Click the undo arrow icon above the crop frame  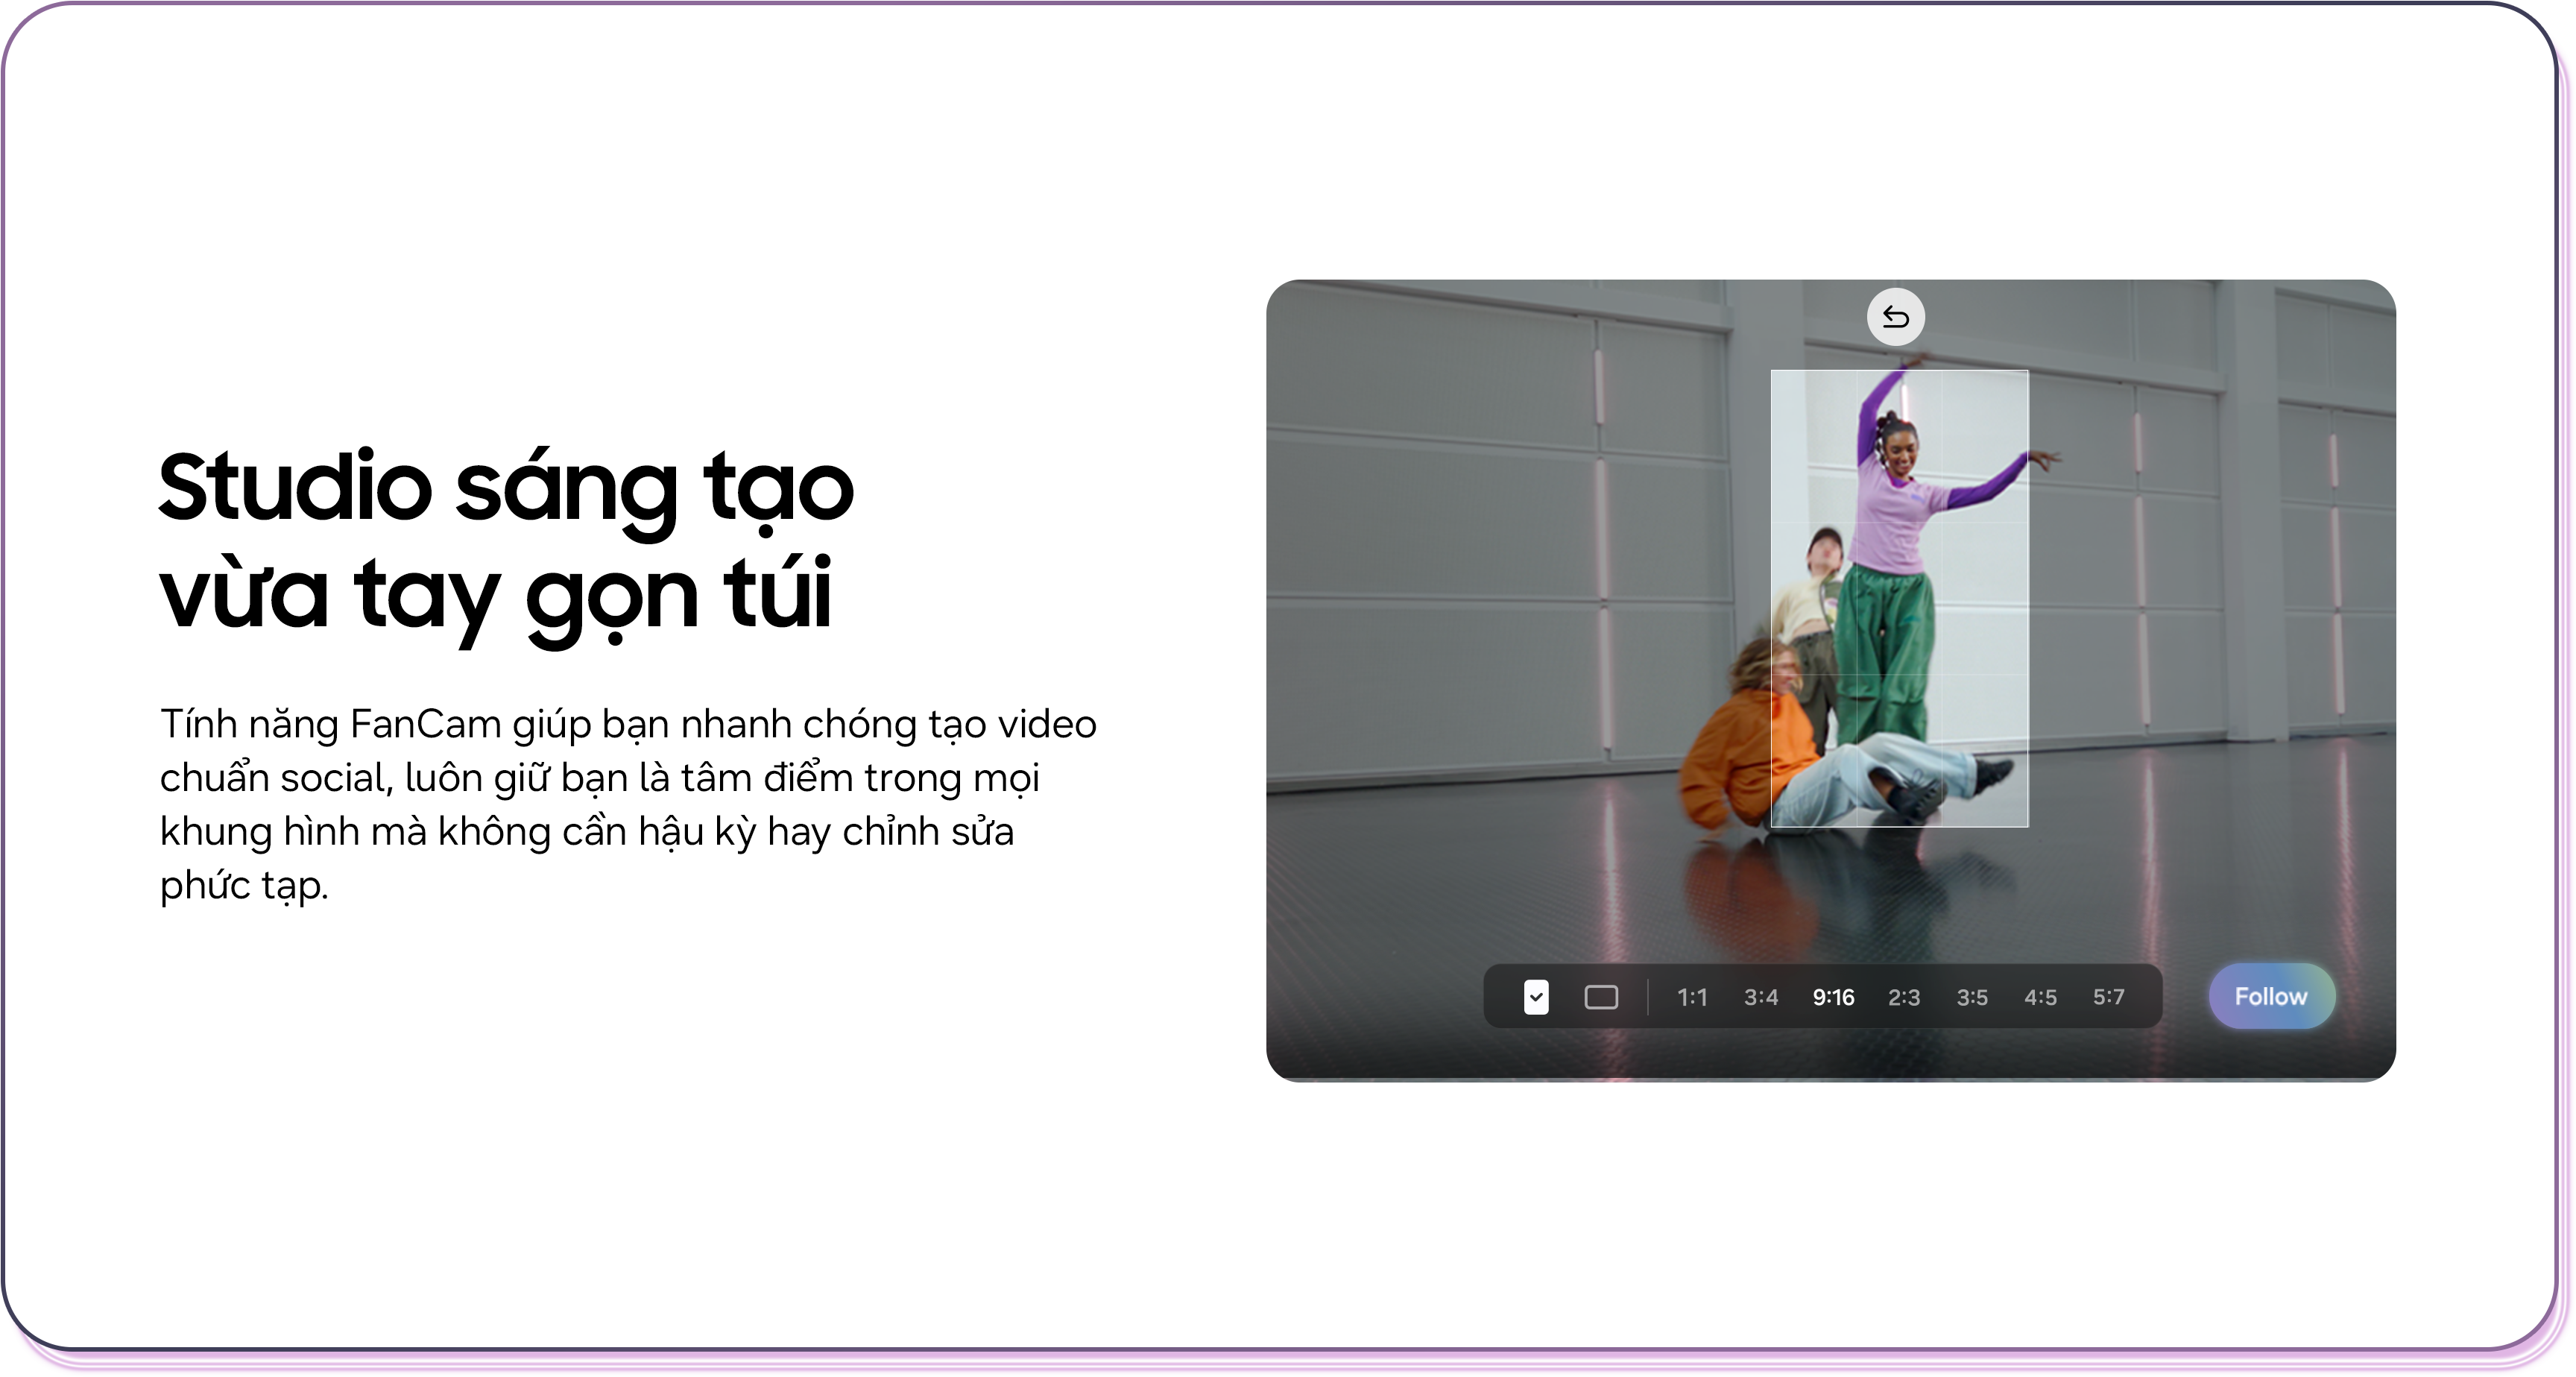click(1895, 317)
